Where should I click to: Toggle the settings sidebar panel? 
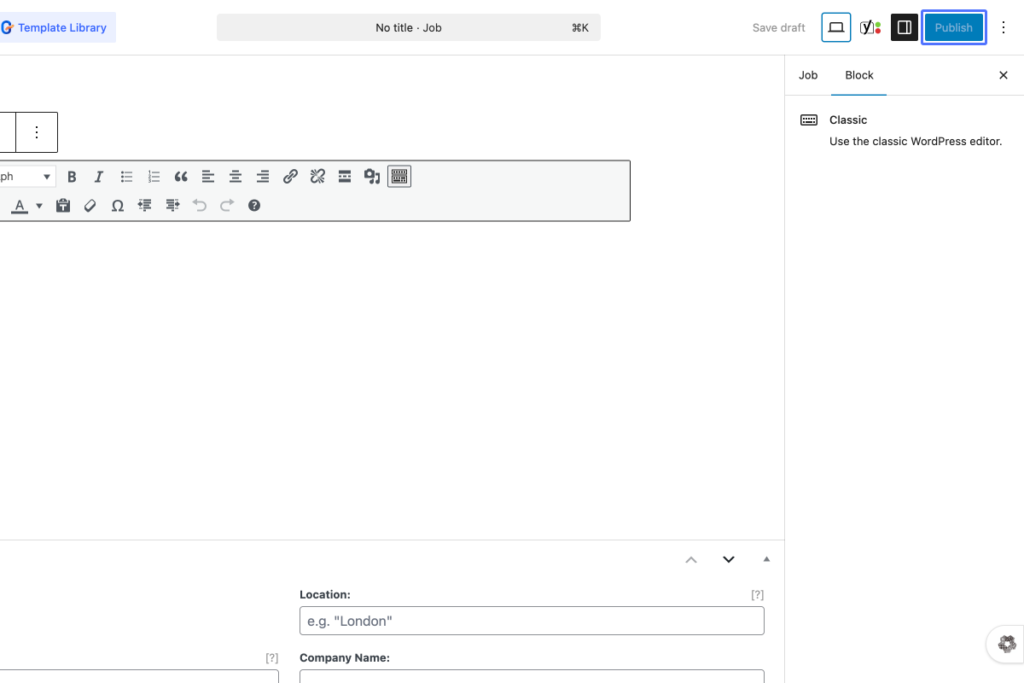point(904,27)
